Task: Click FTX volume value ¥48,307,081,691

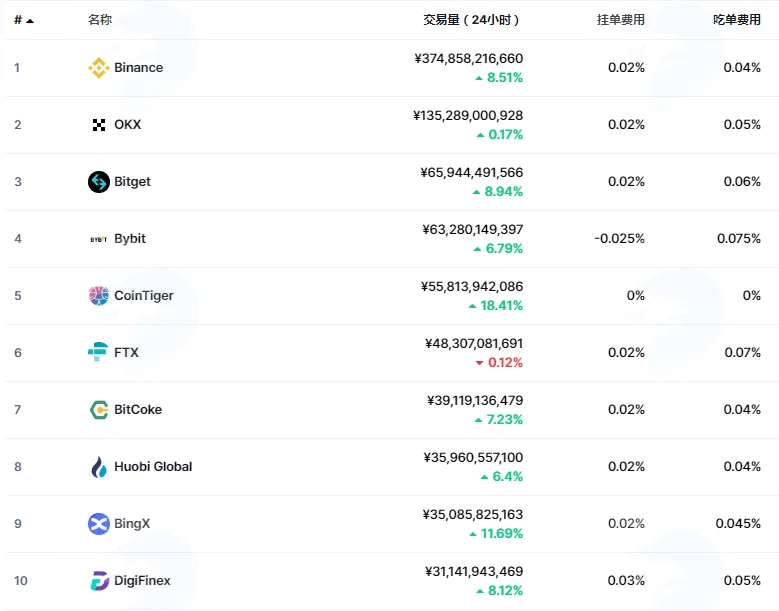Action: pyautogui.click(x=474, y=344)
